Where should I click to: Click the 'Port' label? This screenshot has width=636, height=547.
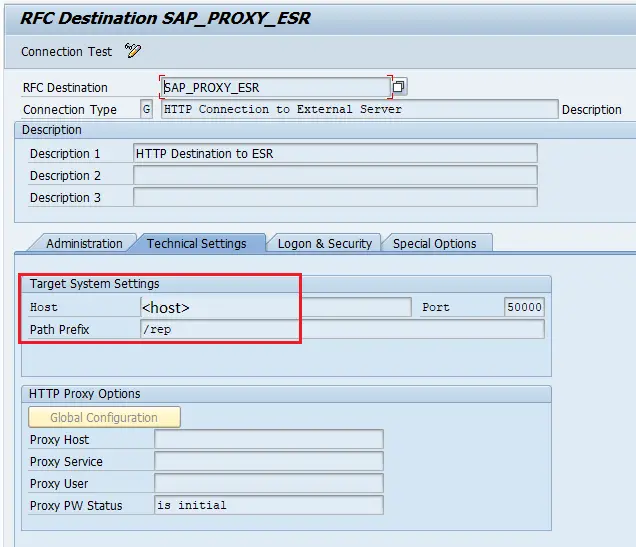436,307
